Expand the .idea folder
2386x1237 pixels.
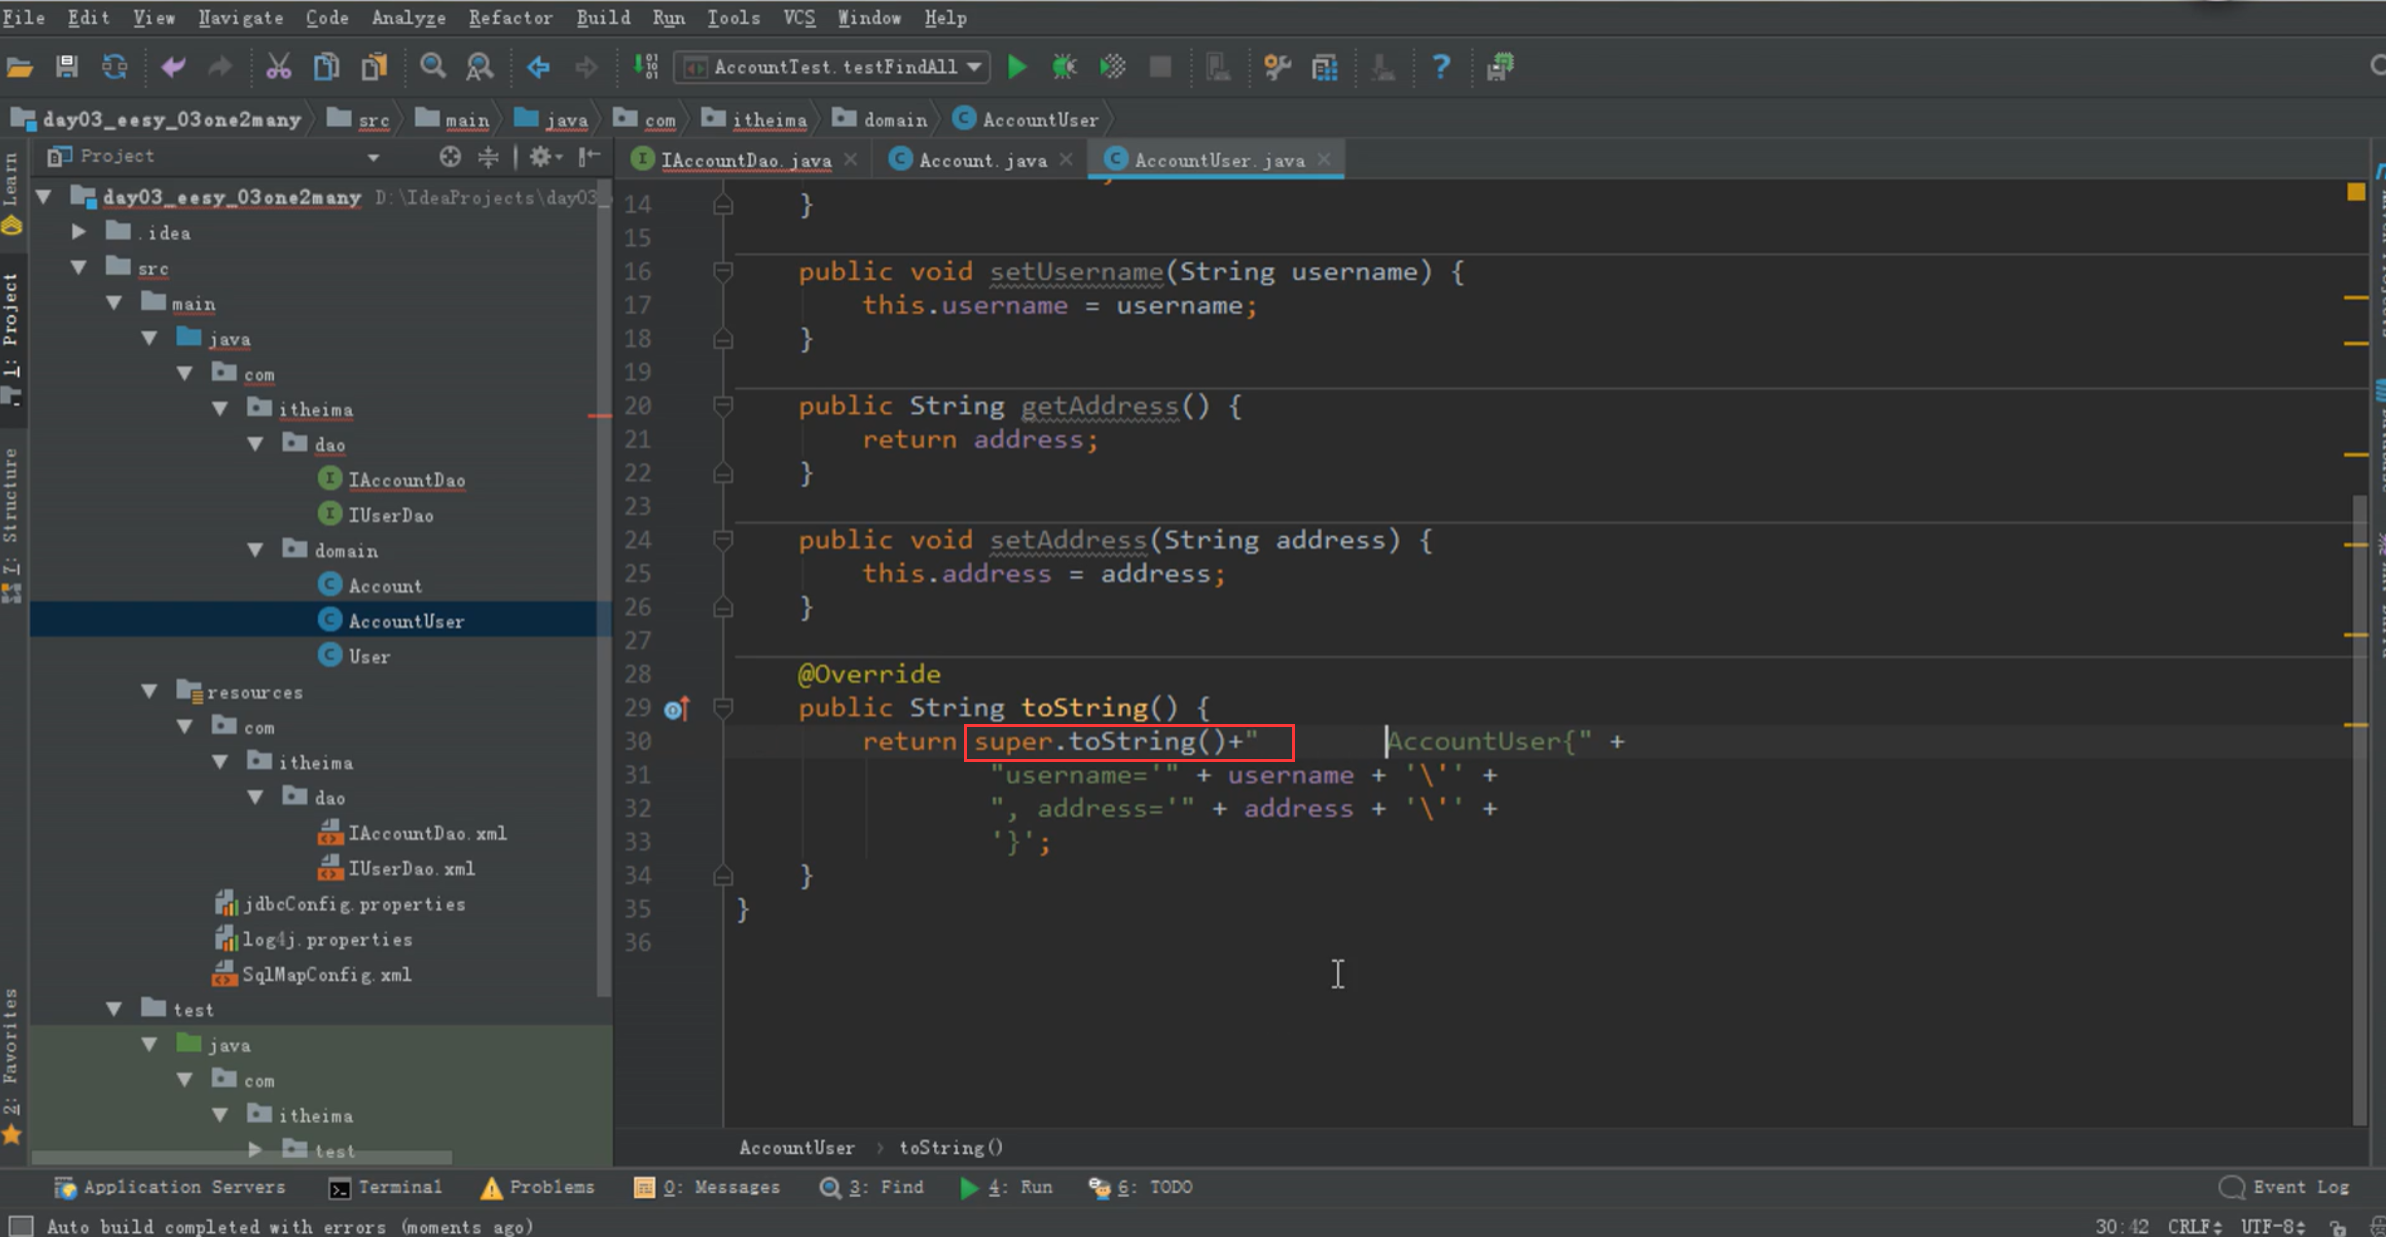79,232
